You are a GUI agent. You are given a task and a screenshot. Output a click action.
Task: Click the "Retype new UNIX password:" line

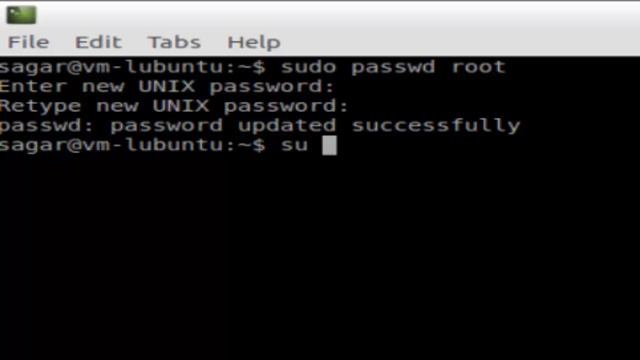[x=174, y=107]
